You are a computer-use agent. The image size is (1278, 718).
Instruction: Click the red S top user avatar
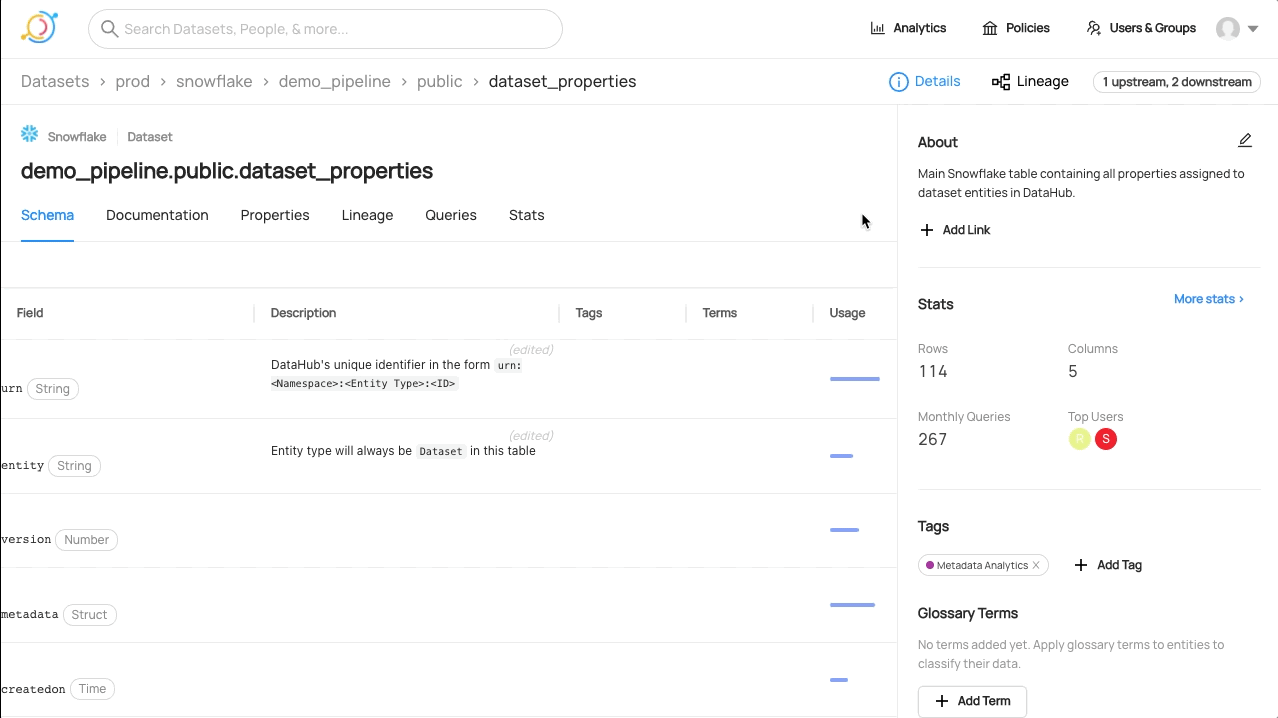coord(1105,439)
